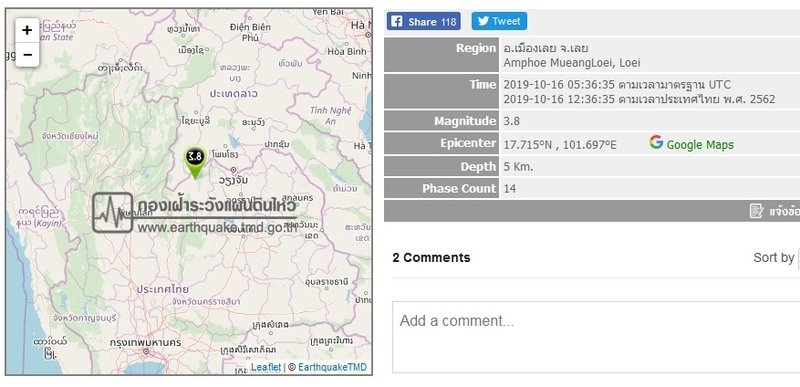
Task: Click the www.earthquake.tmd.go.th watermark text
Action: click(217, 227)
